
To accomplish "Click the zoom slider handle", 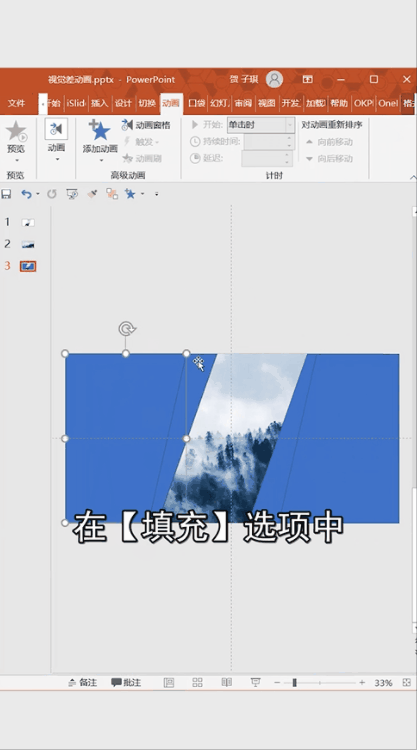I will coord(295,683).
